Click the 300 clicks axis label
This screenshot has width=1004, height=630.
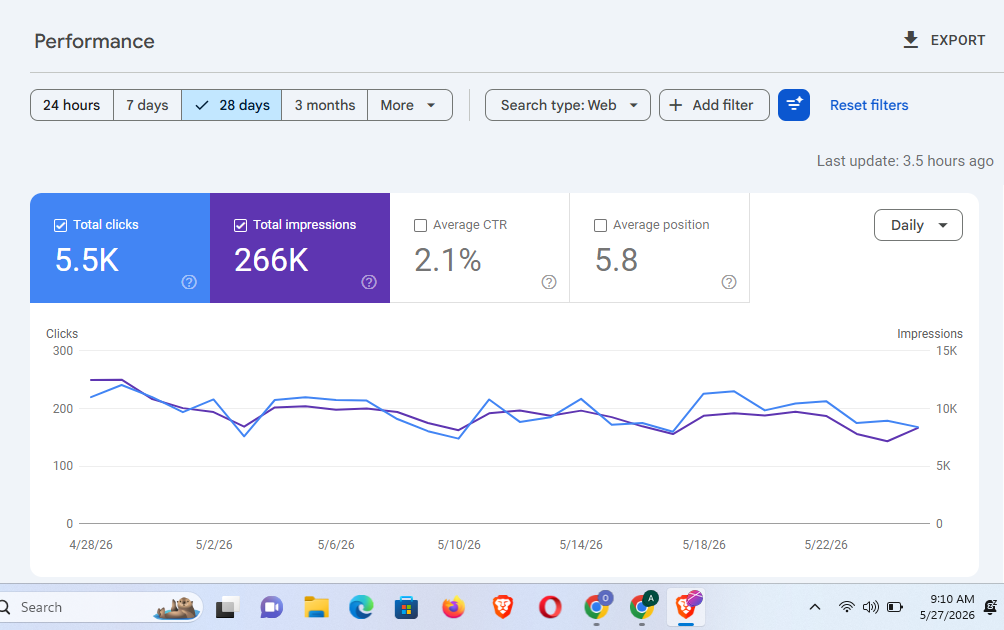pyautogui.click(x=63, y=351)
